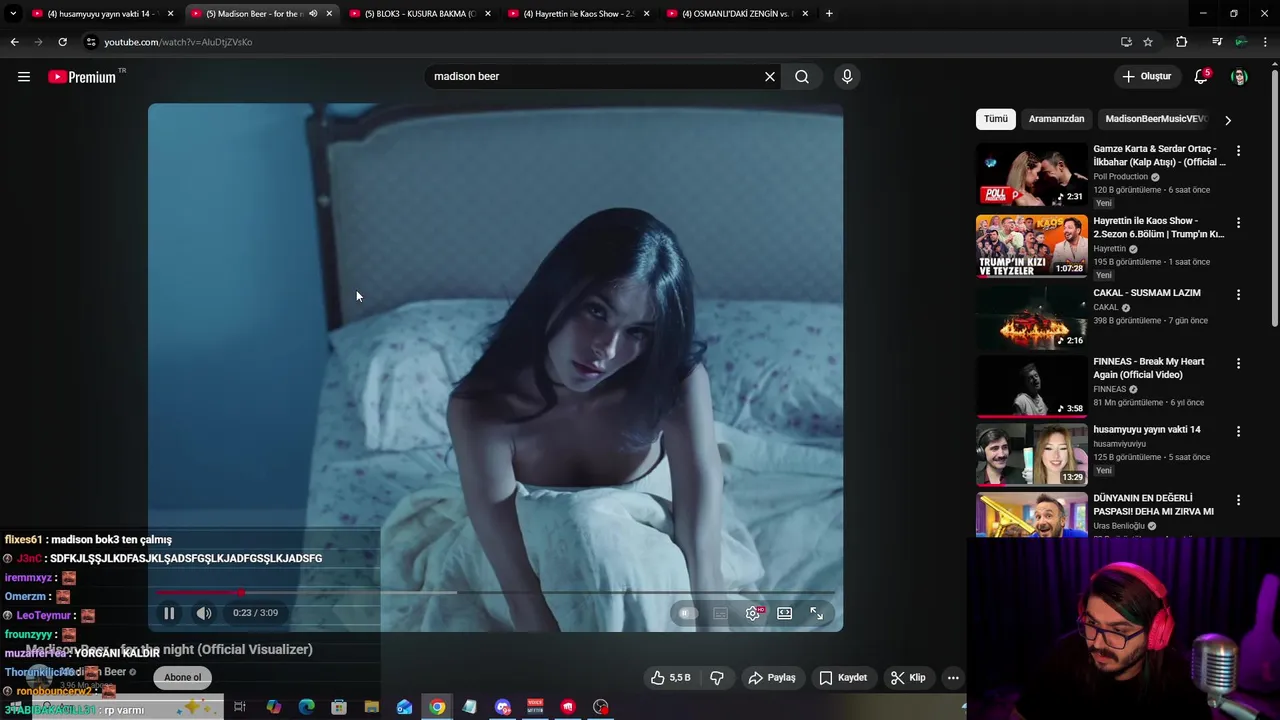Switch to Hayrettin ile Kaos Show tab
The image size is (1280, 720).
pyautogui.click(x=578, y=14)
